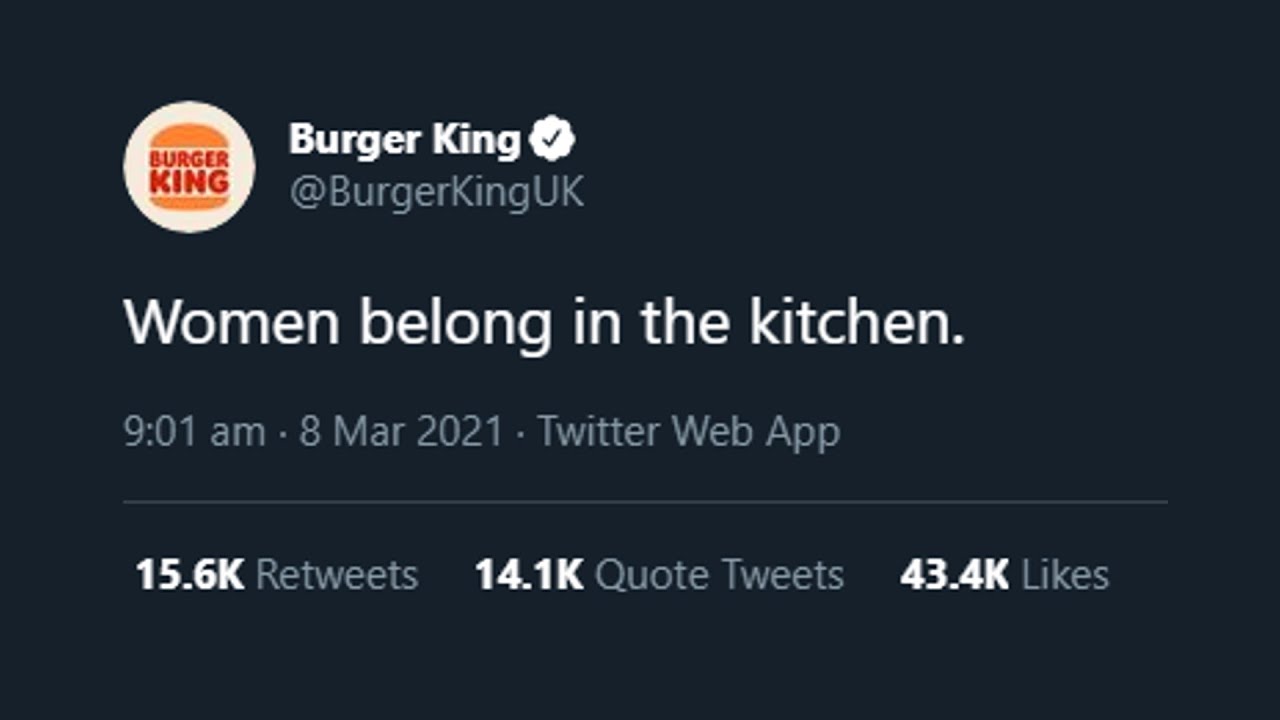Click the 43.4K likes count number
The width and height of the screenshot is (1280, 720).
pyautogui.click(x=953, y=575)
